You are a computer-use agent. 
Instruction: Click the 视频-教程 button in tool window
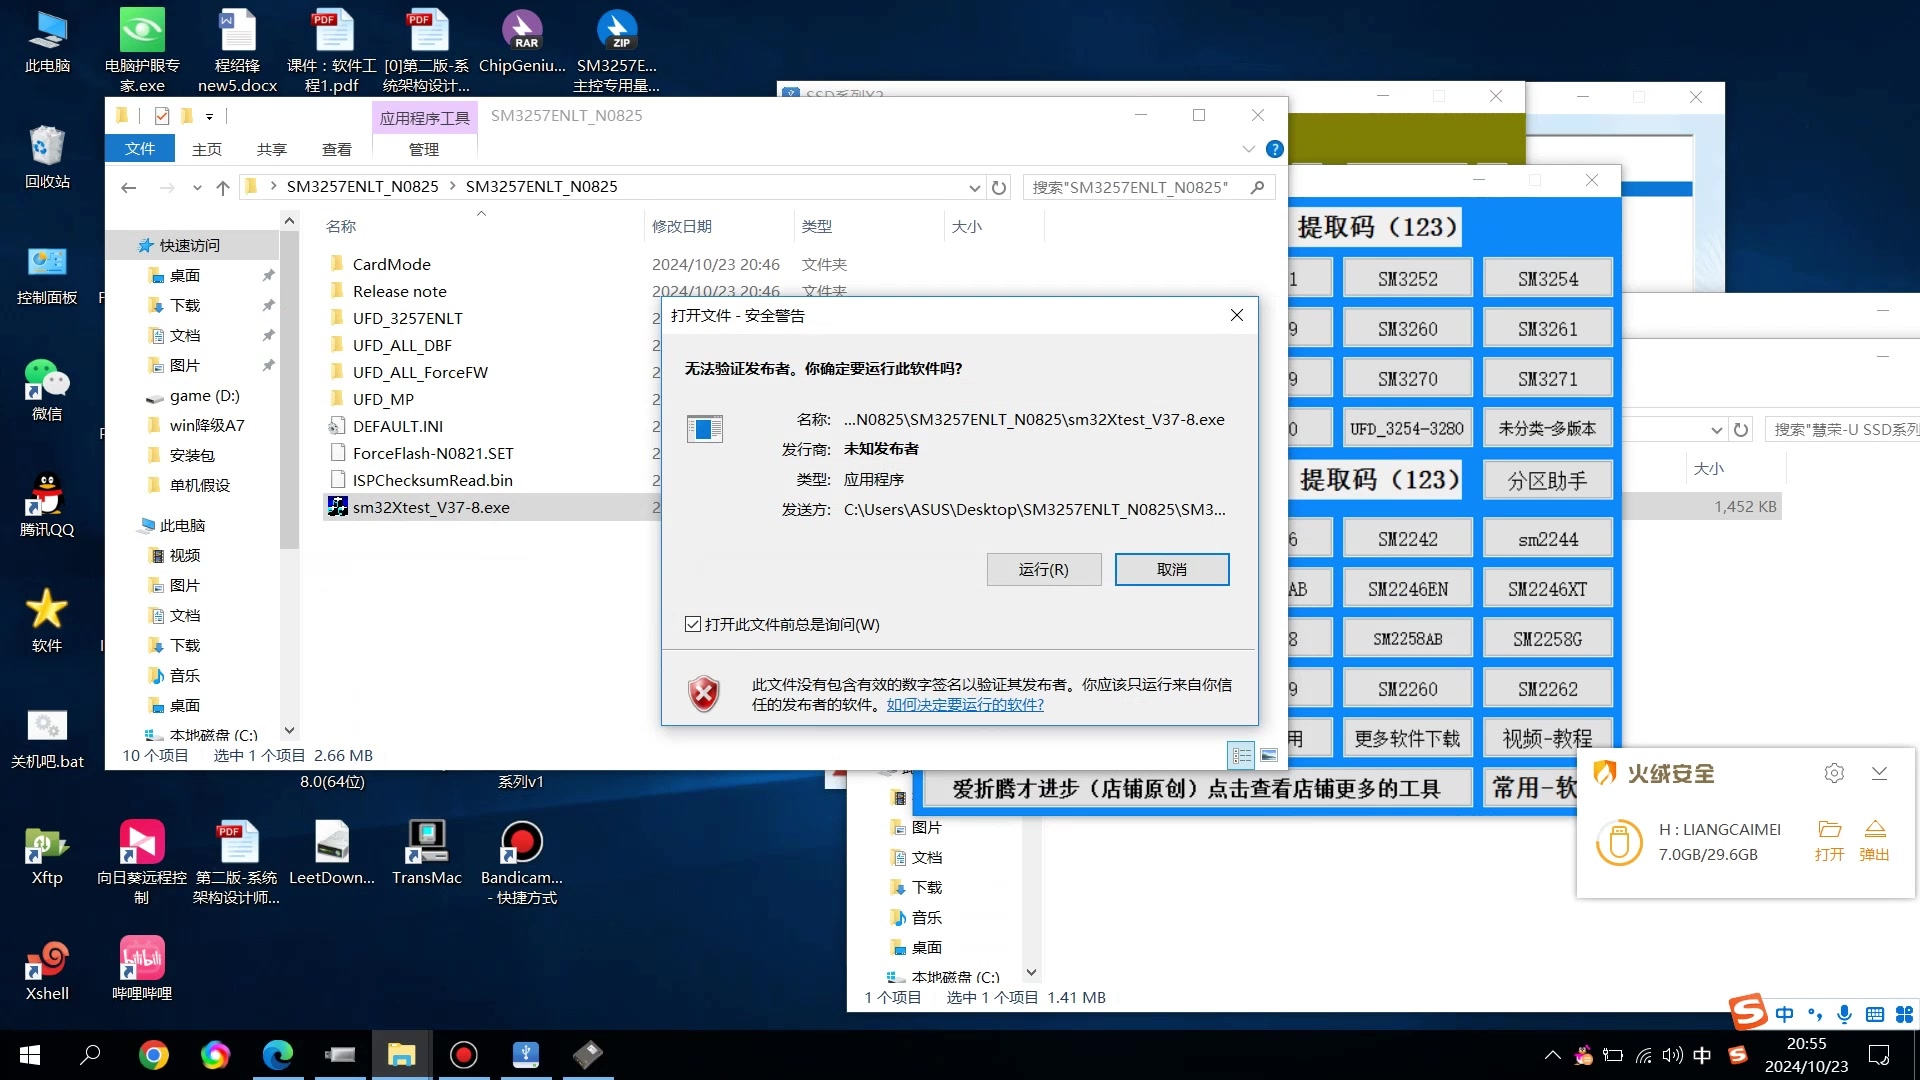click(x=1547, y=738)
